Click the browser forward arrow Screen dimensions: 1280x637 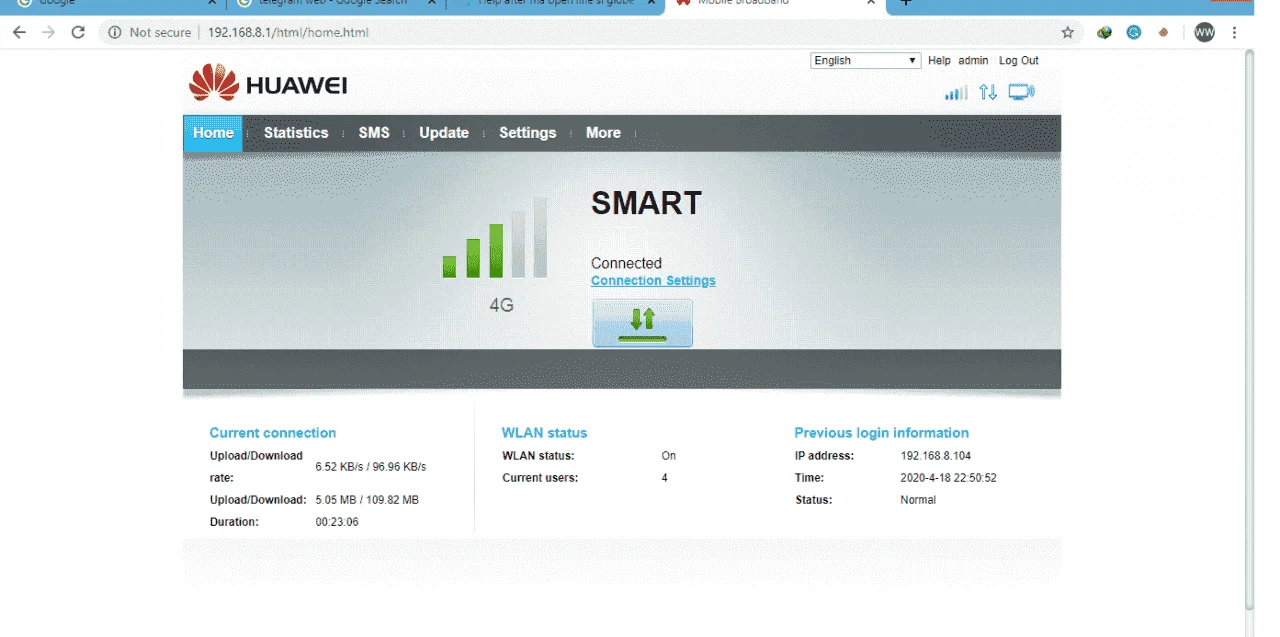(x=48, y=32)
